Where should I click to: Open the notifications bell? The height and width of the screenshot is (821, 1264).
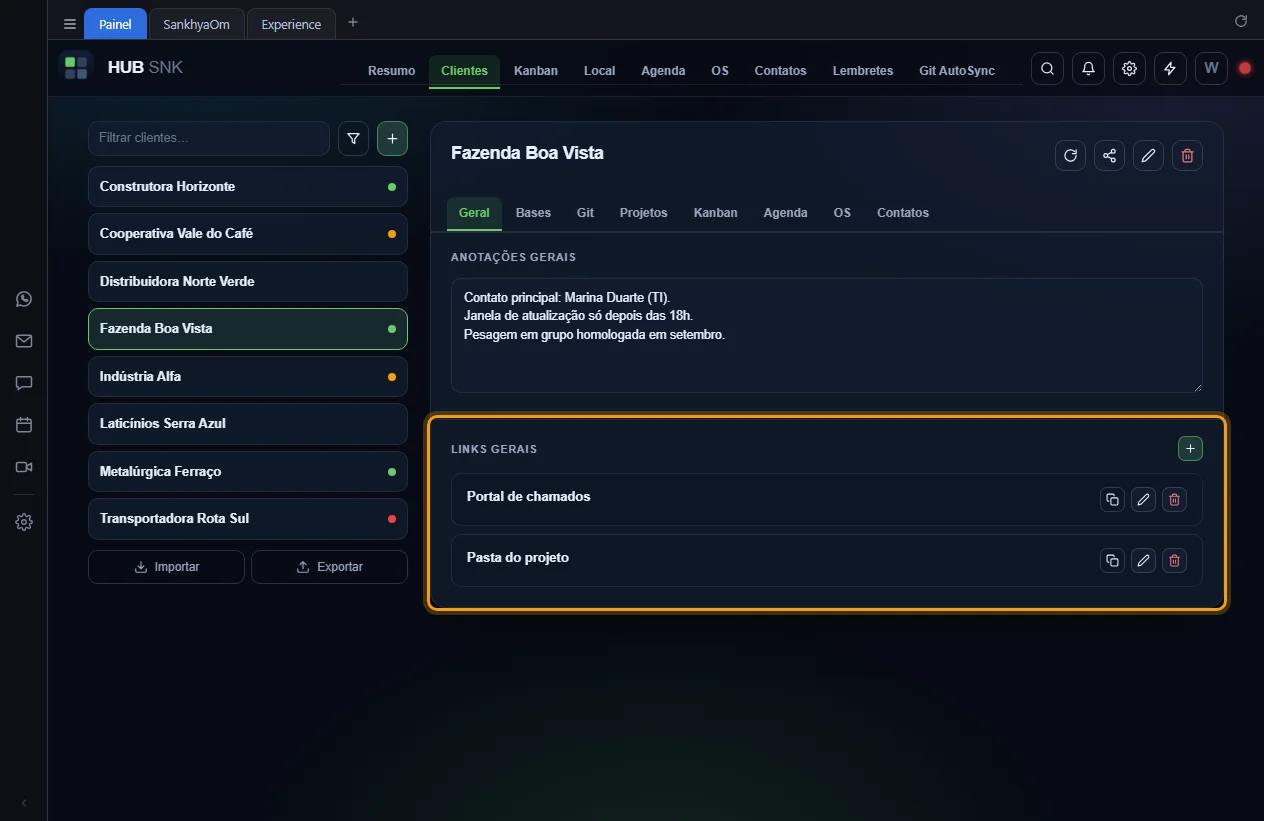[1088, 68]
